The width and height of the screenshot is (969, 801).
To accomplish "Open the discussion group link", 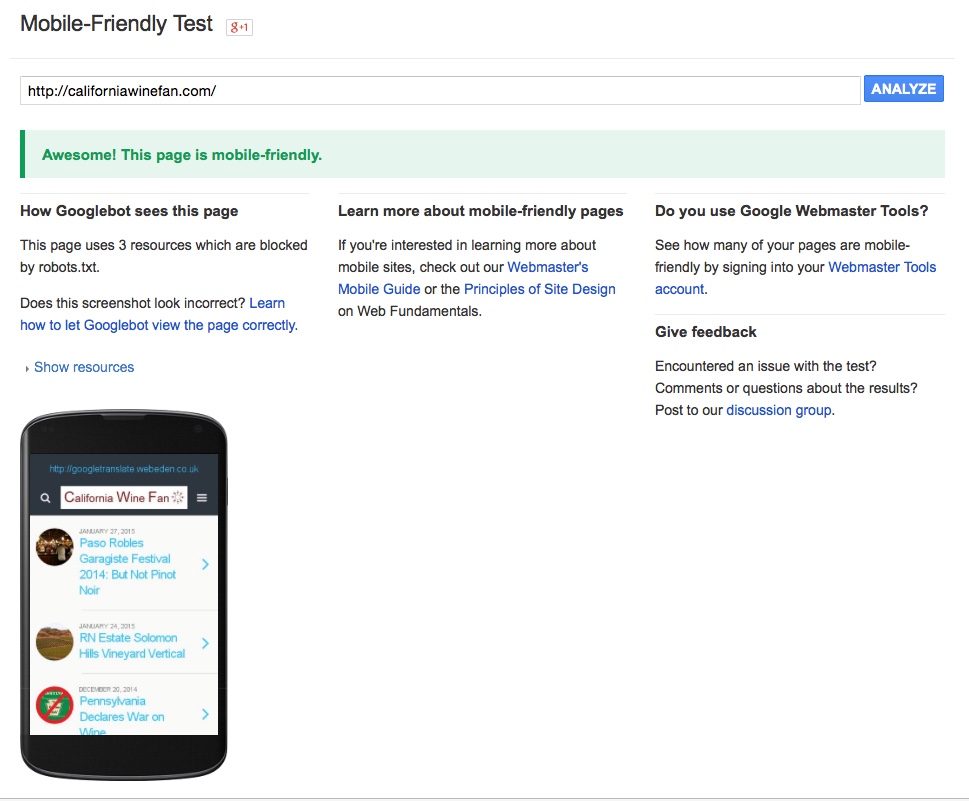I will (x=779, y=410).
